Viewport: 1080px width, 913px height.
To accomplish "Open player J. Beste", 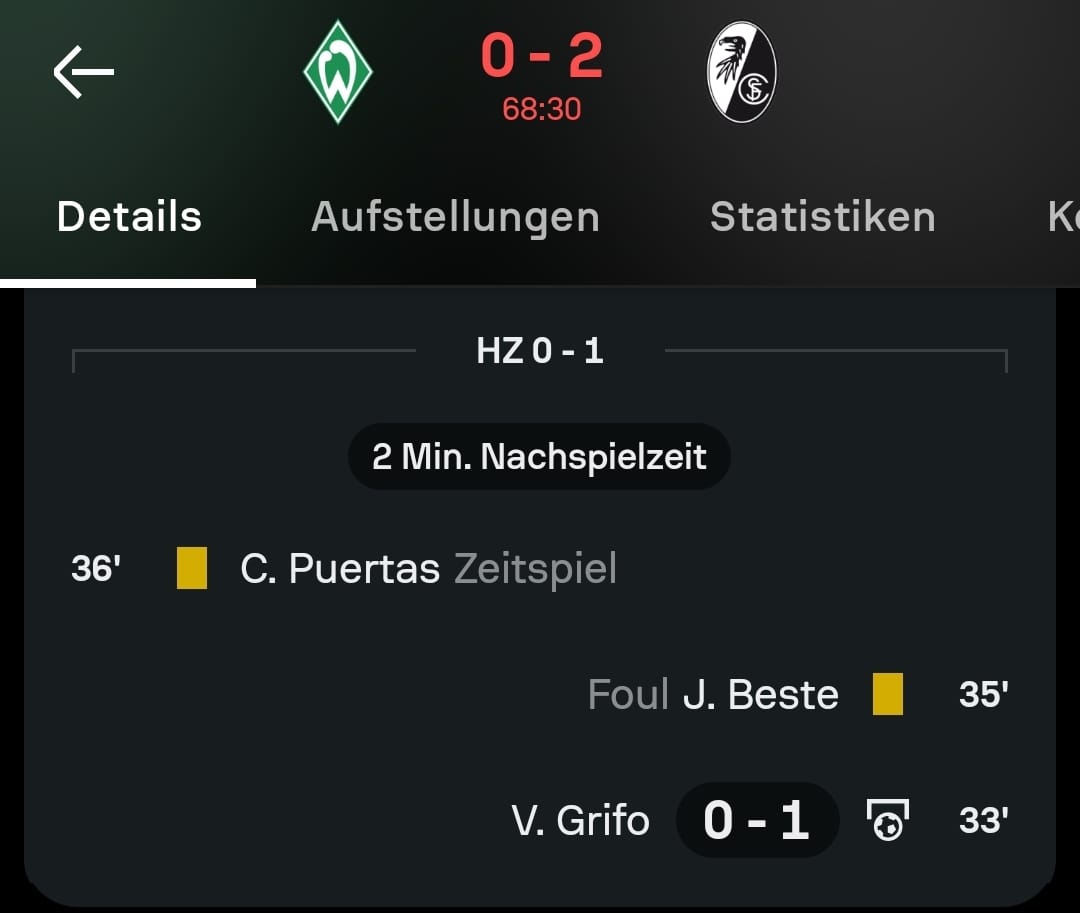I will (x=760, y=694).
